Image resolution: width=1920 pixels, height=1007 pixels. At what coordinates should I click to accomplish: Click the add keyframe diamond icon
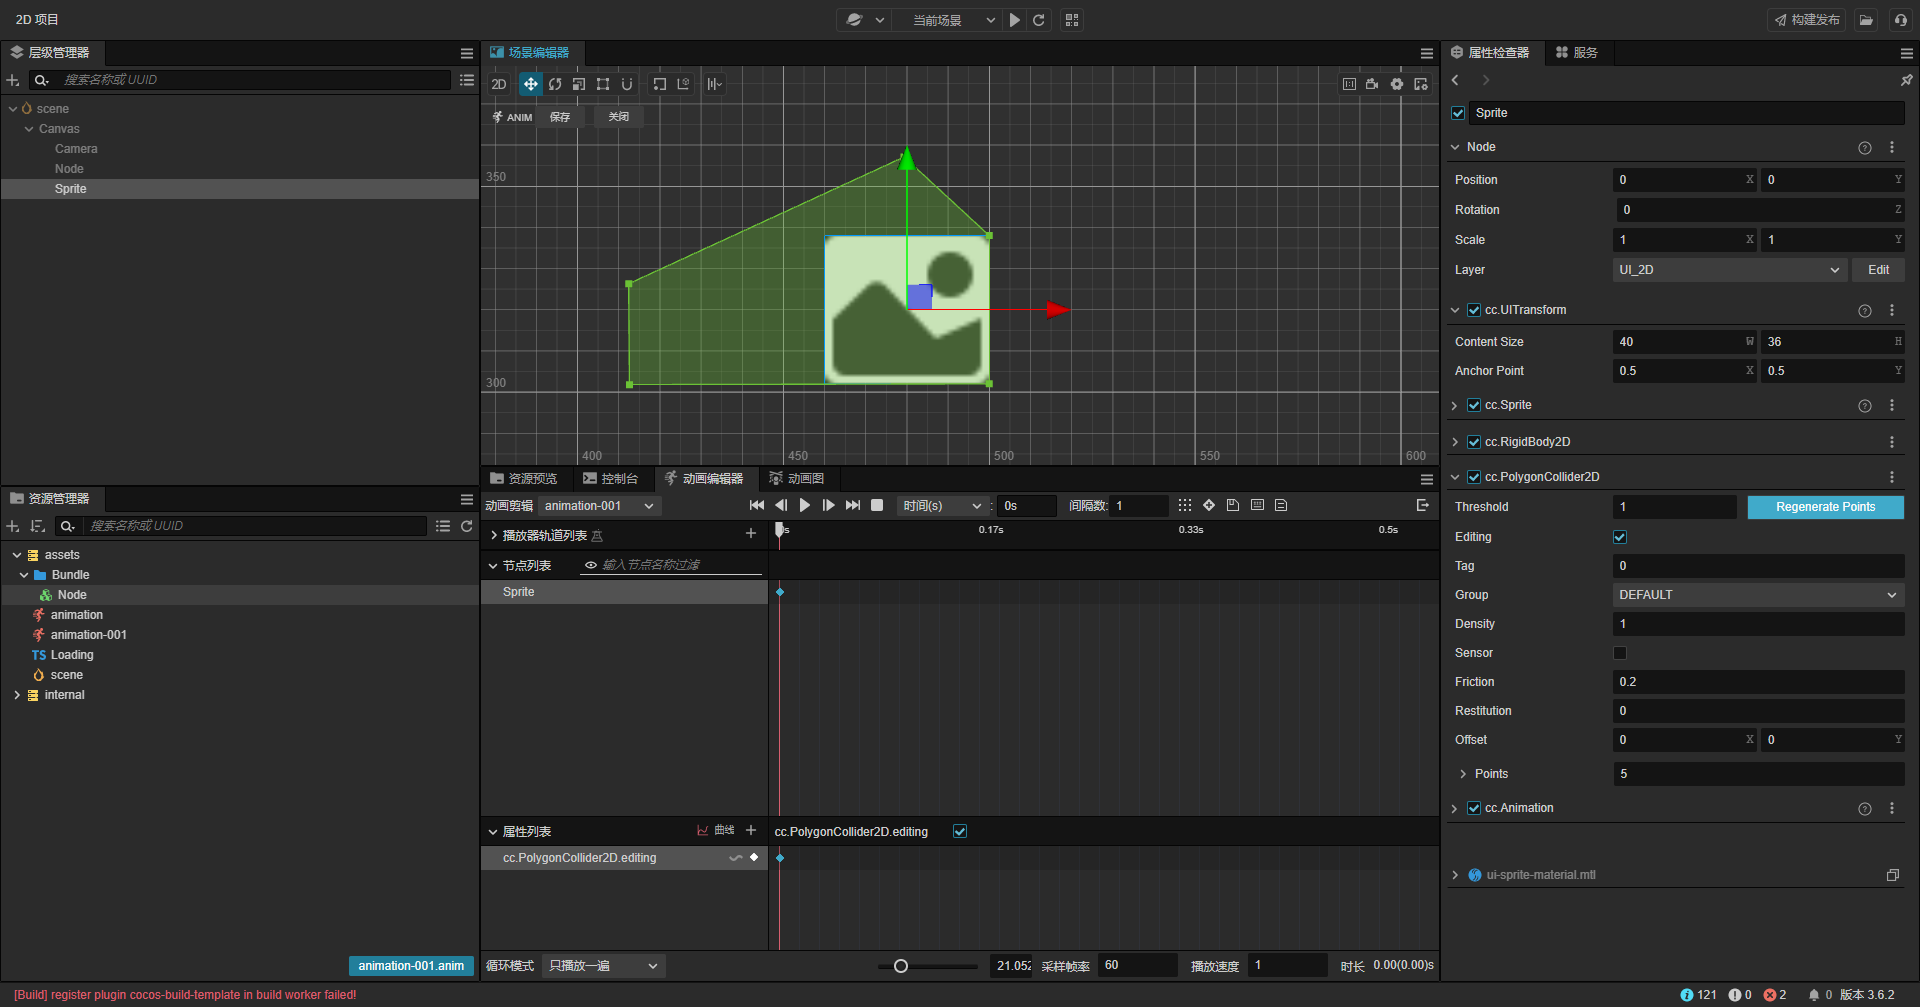point(1209,506)
